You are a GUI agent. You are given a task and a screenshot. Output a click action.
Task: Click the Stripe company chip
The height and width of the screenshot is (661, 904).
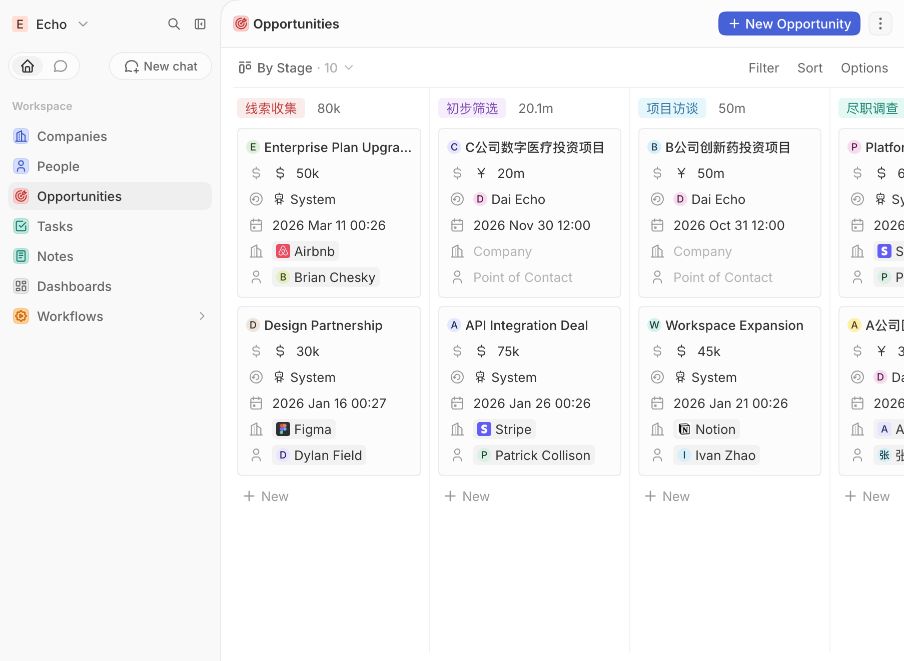point(504,429)
